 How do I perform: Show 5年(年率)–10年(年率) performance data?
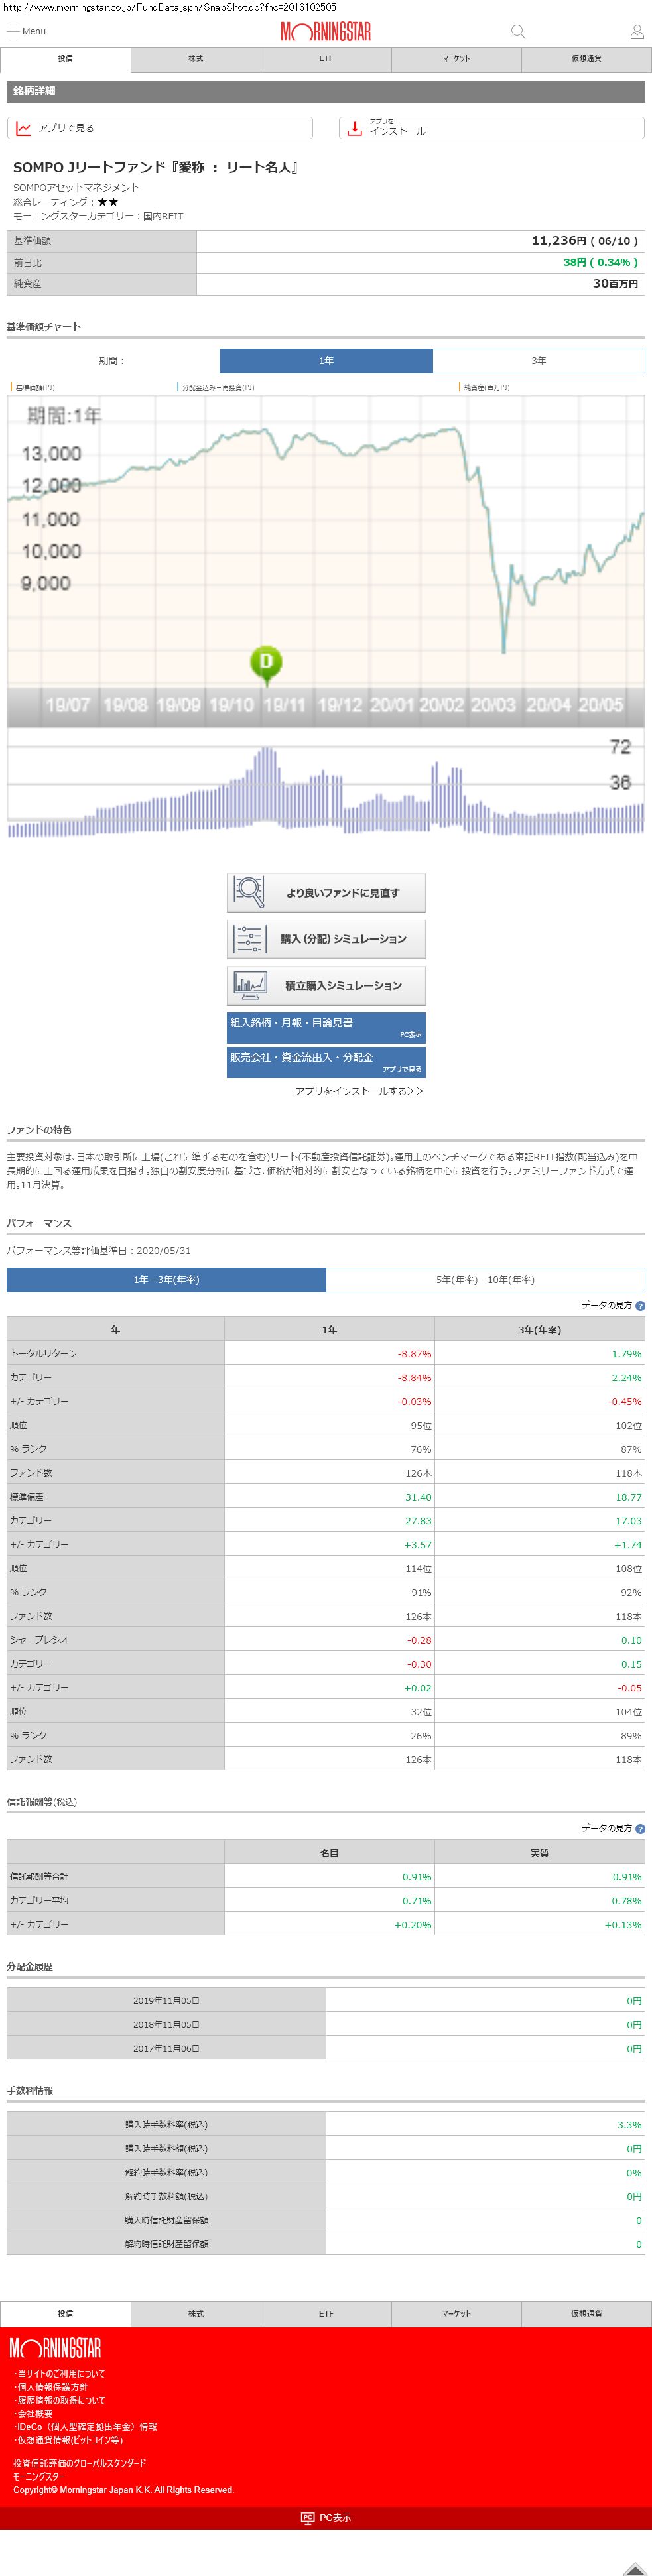485,1279
